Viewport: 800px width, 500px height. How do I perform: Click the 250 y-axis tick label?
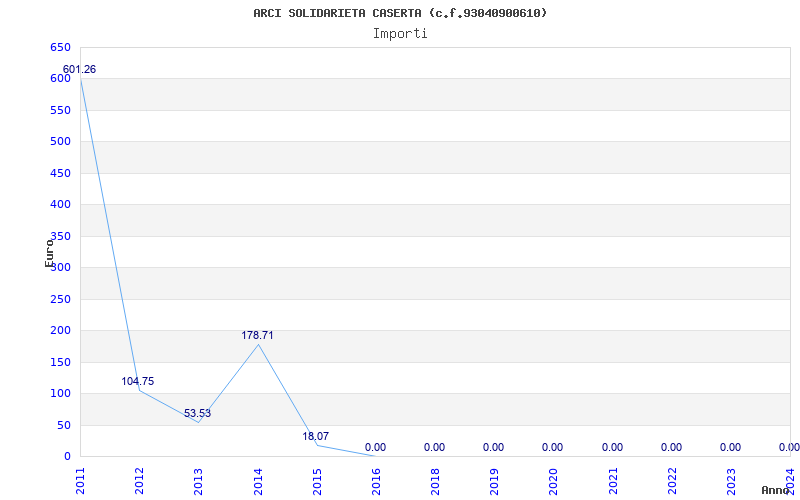pos(60,299)
